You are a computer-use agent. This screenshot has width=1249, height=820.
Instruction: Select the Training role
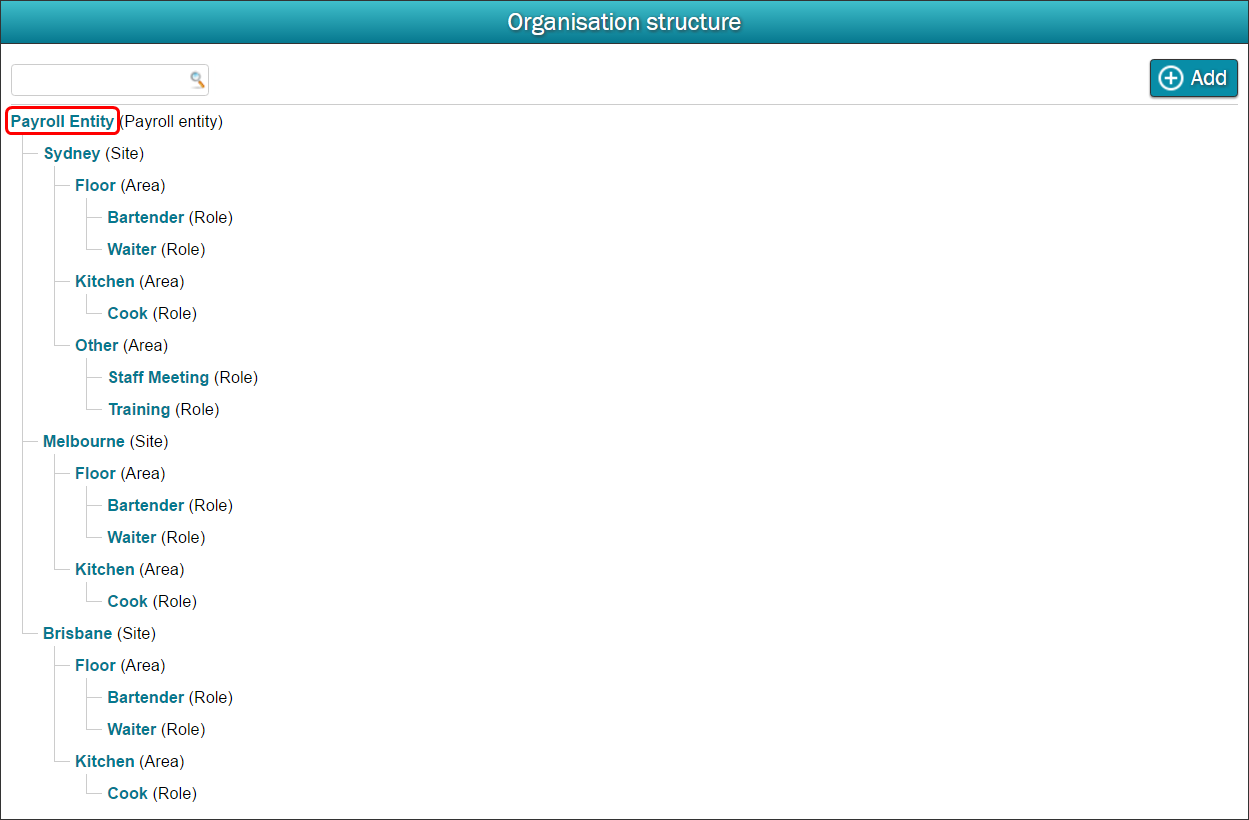139,409
